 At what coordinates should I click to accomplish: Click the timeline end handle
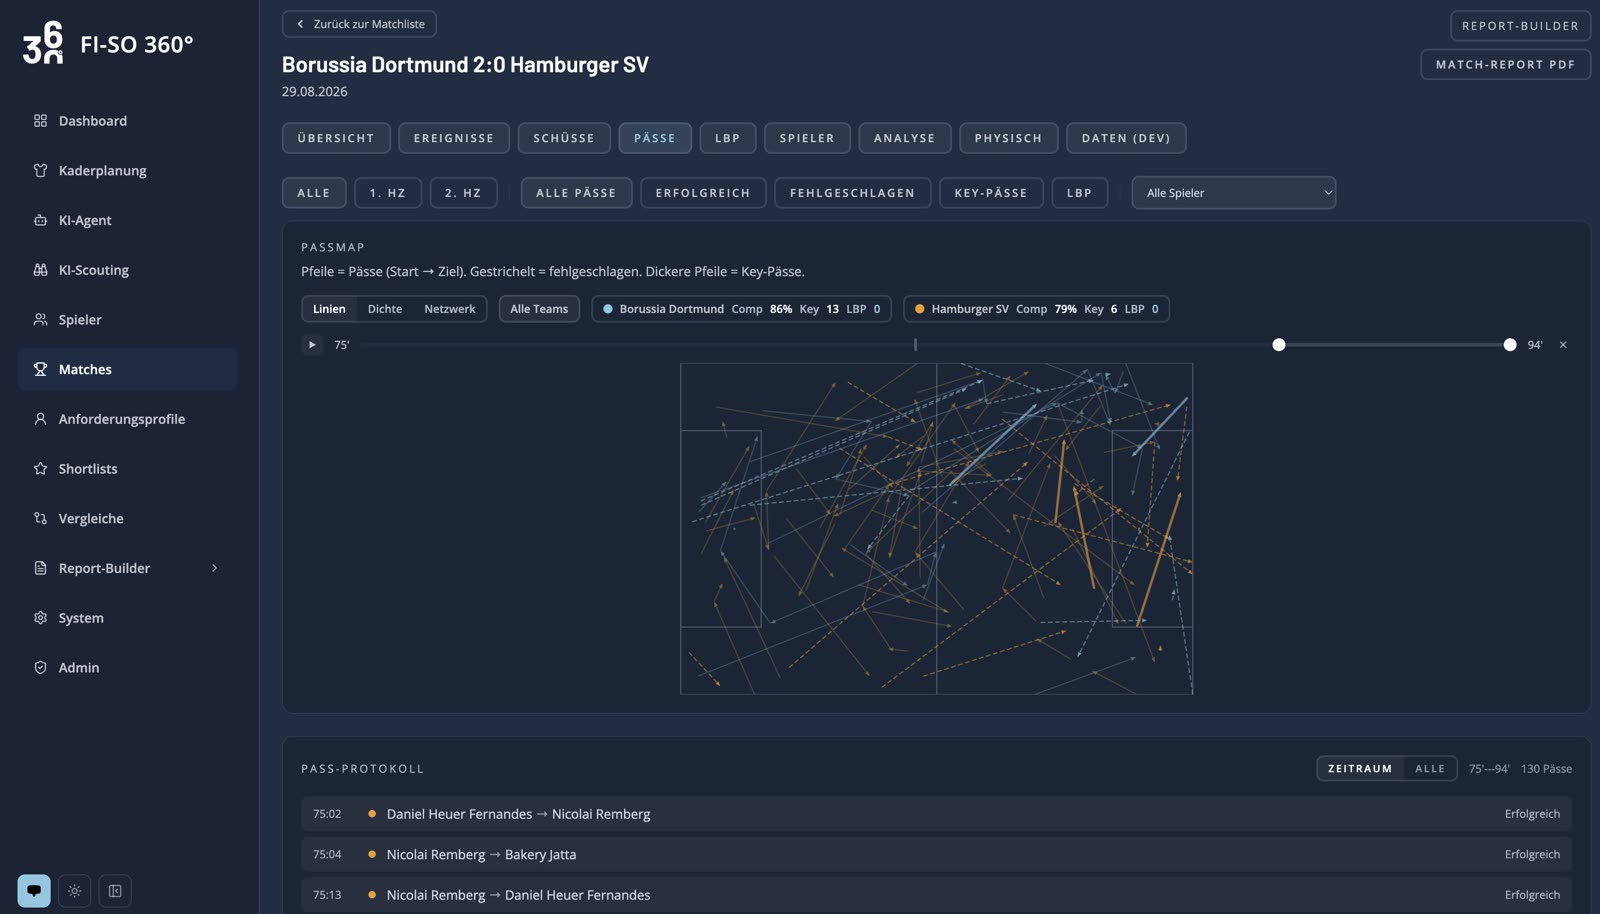coord(1510,345)
